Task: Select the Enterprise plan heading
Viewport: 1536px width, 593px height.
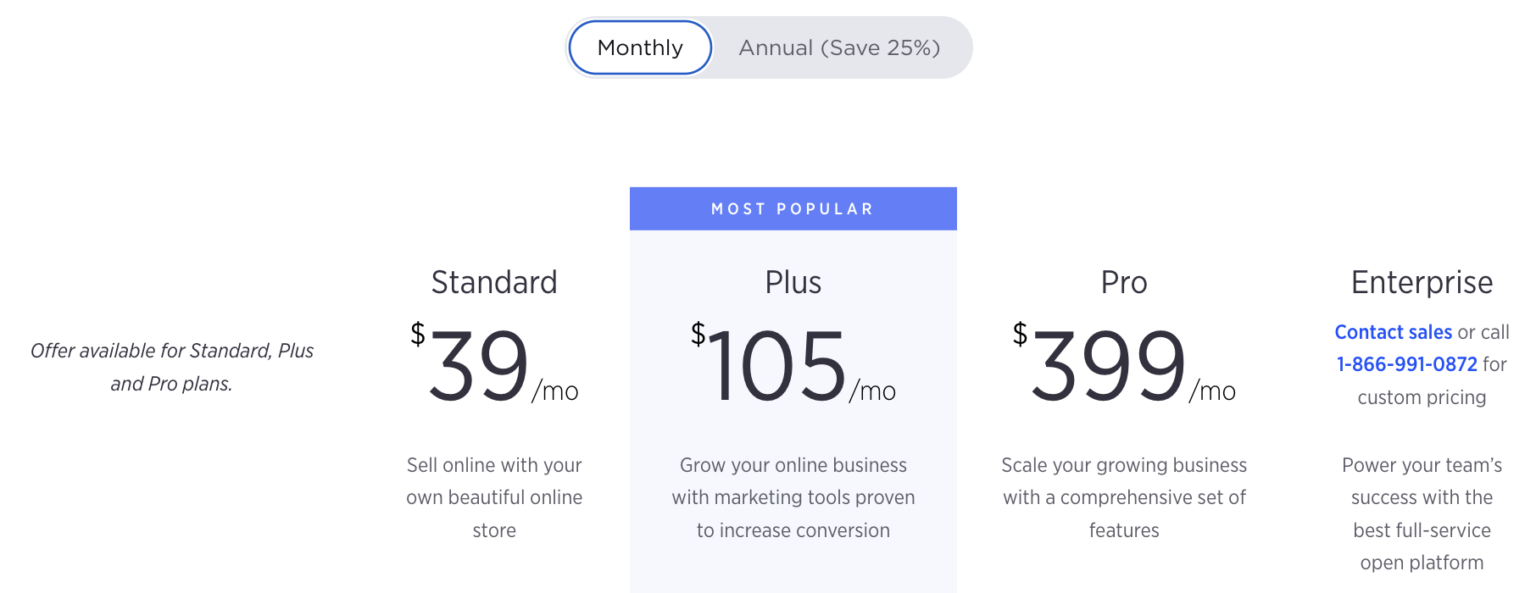Action: click(1422, 282)
